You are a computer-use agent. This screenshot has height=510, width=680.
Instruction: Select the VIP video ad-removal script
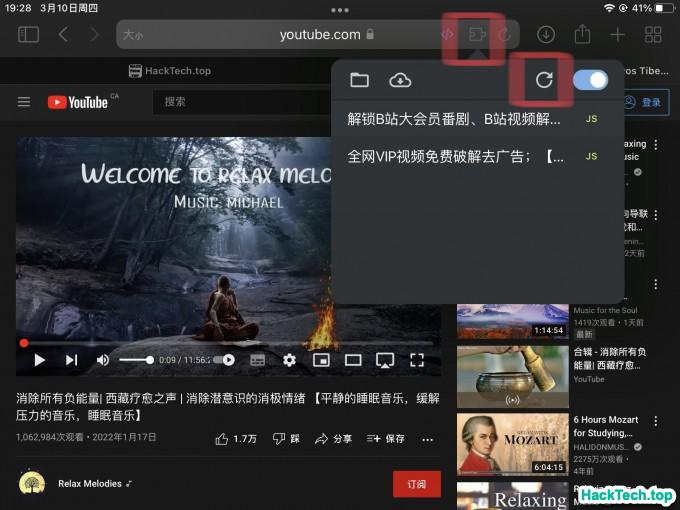[454, 156]
